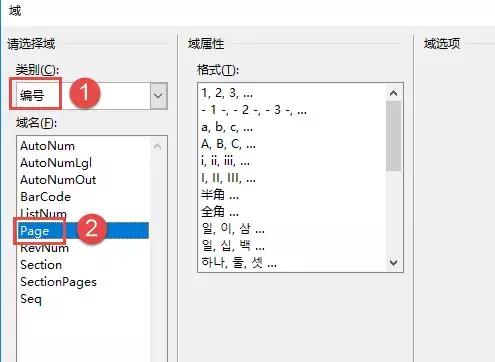
Task: Select ListNum field name
Action: coord(43,213)
